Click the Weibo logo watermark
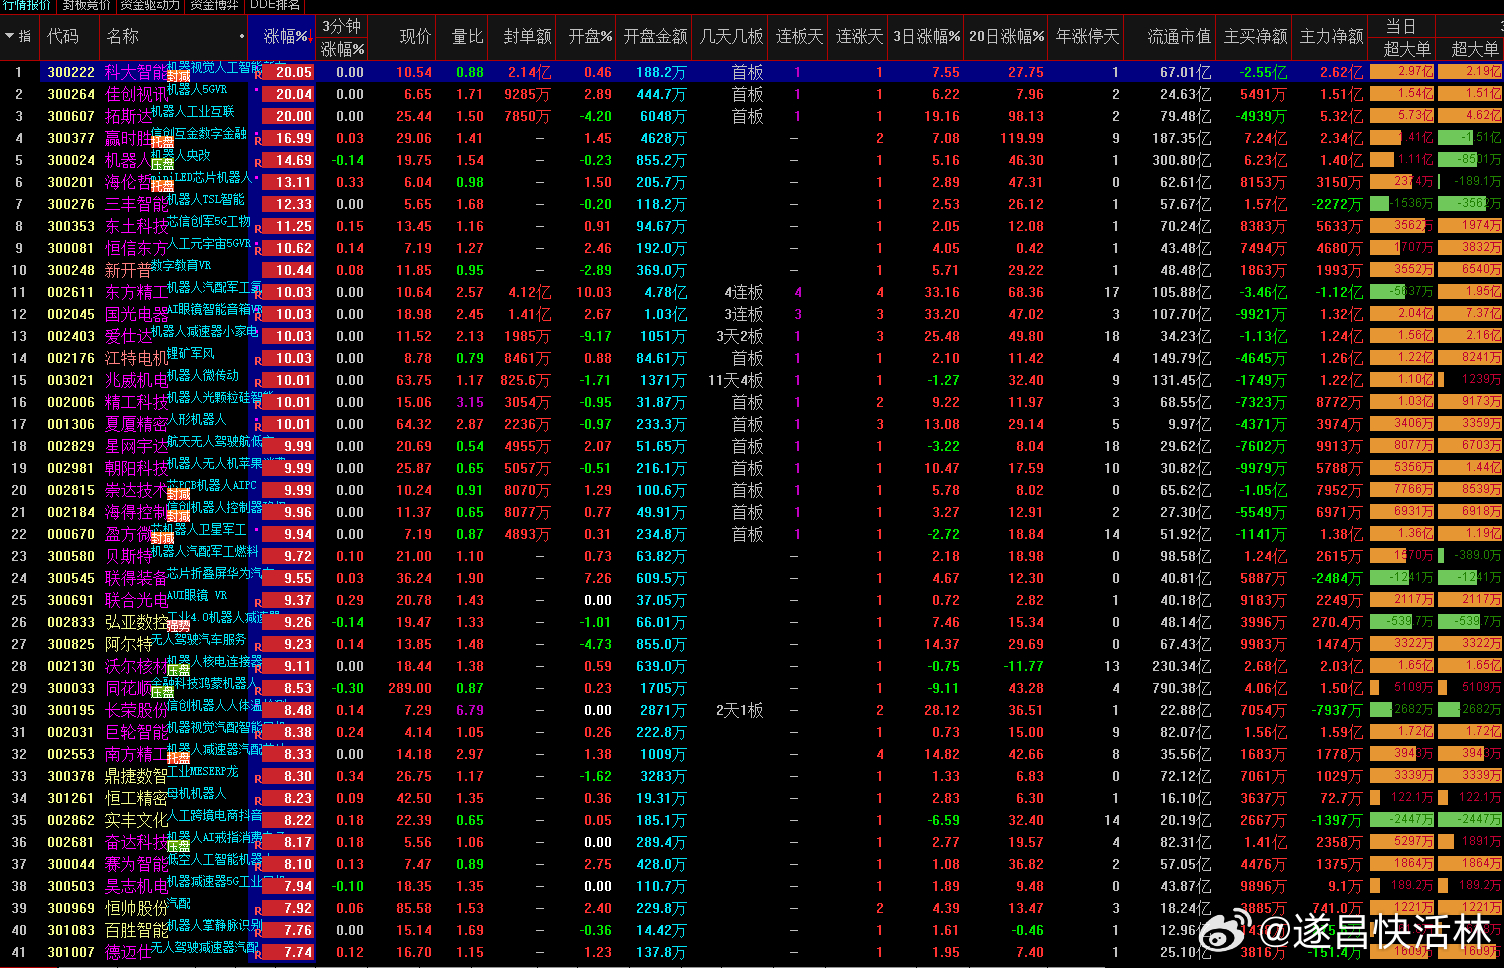Image resolution: width=1504 pixels, height=968 pixels. pyautogui.click(x=1225, y=933)
